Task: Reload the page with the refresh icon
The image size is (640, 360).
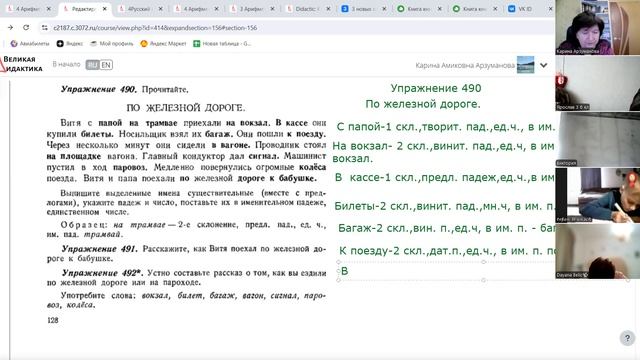Action: point(26,27)
